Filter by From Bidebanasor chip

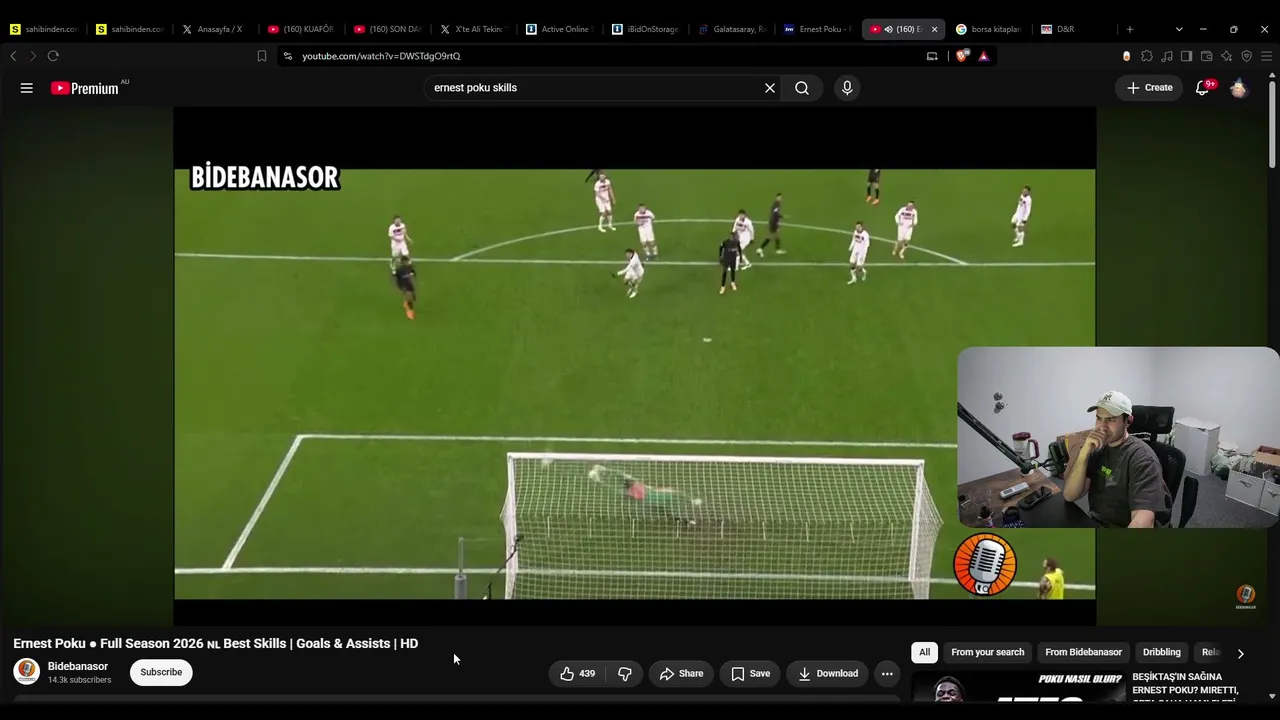click(x=1083, y=652)
